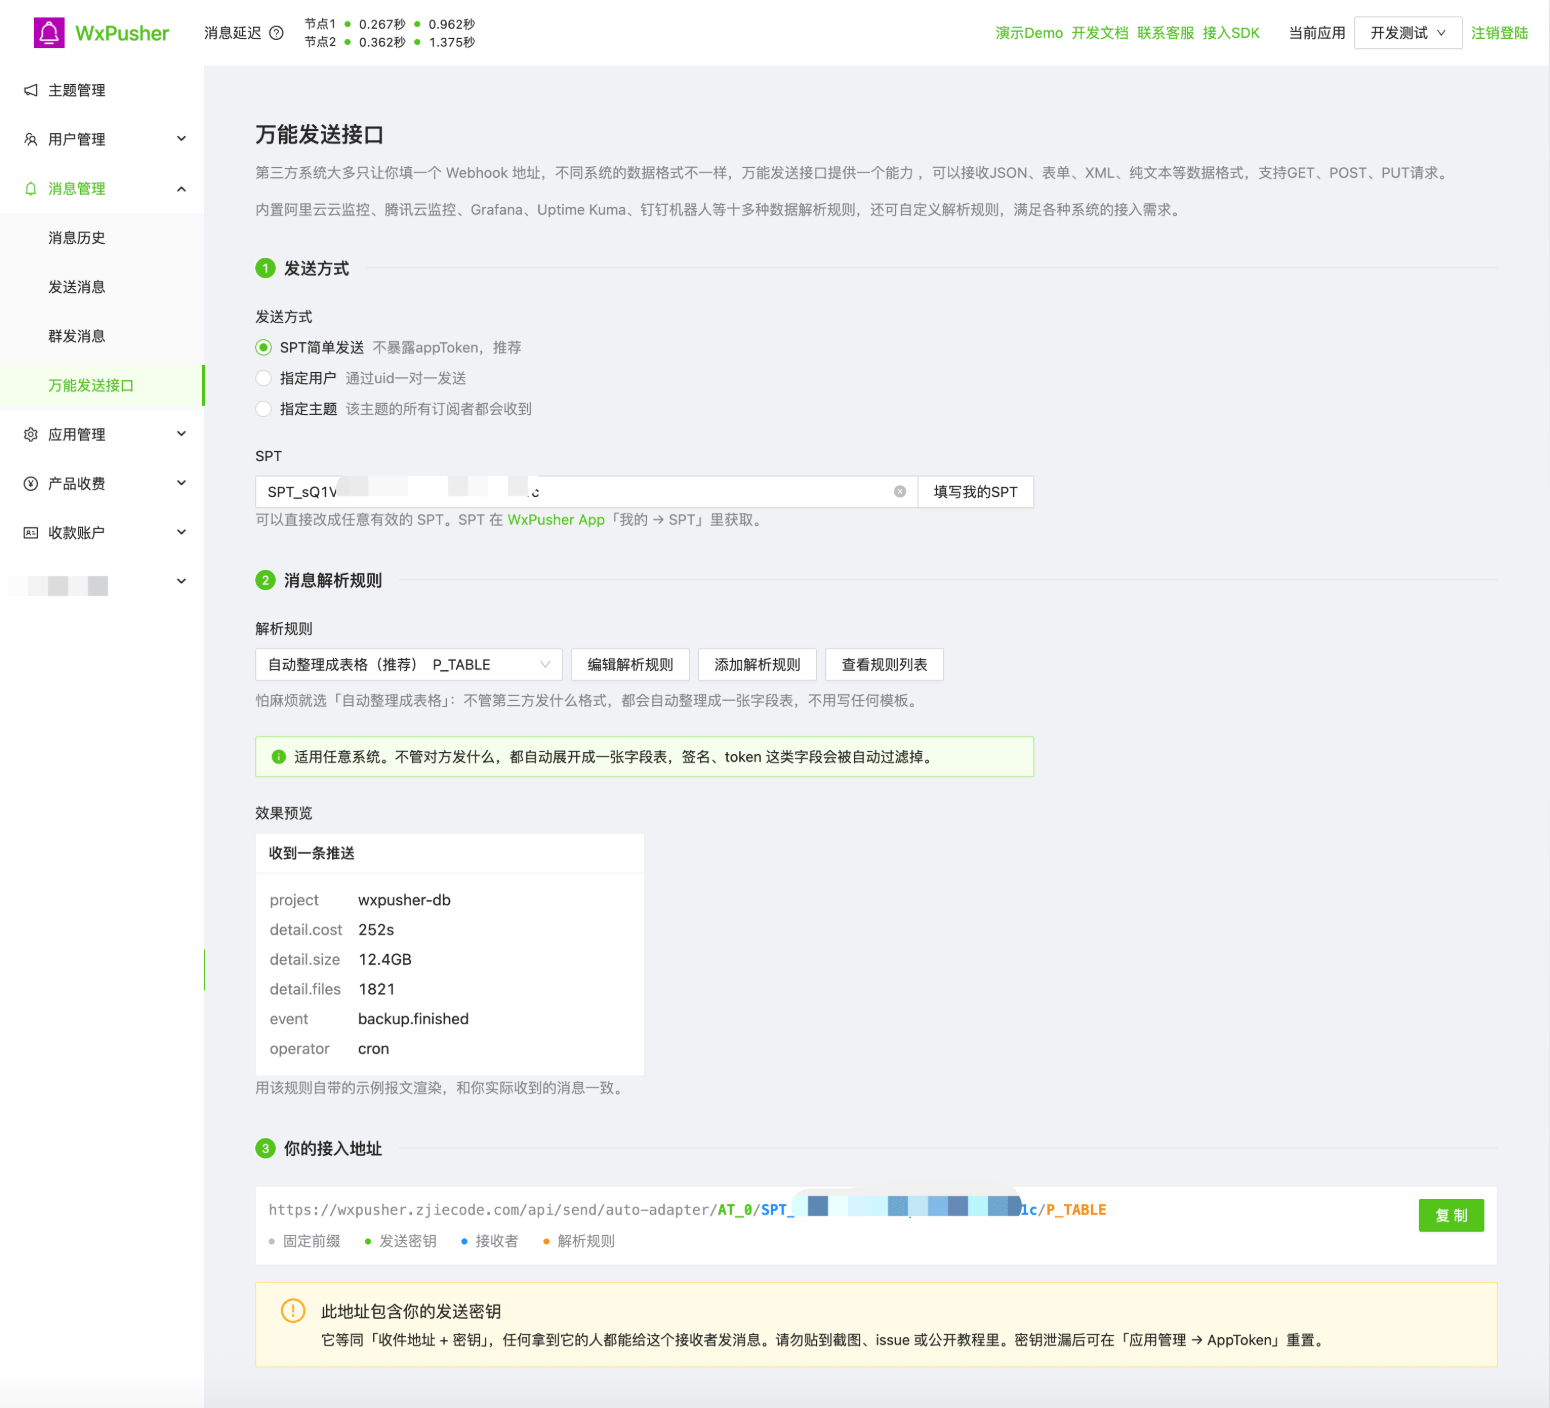
Task: Click the 编辑解析规则 button
Action: pyautogui.click(x=630, y=665)
